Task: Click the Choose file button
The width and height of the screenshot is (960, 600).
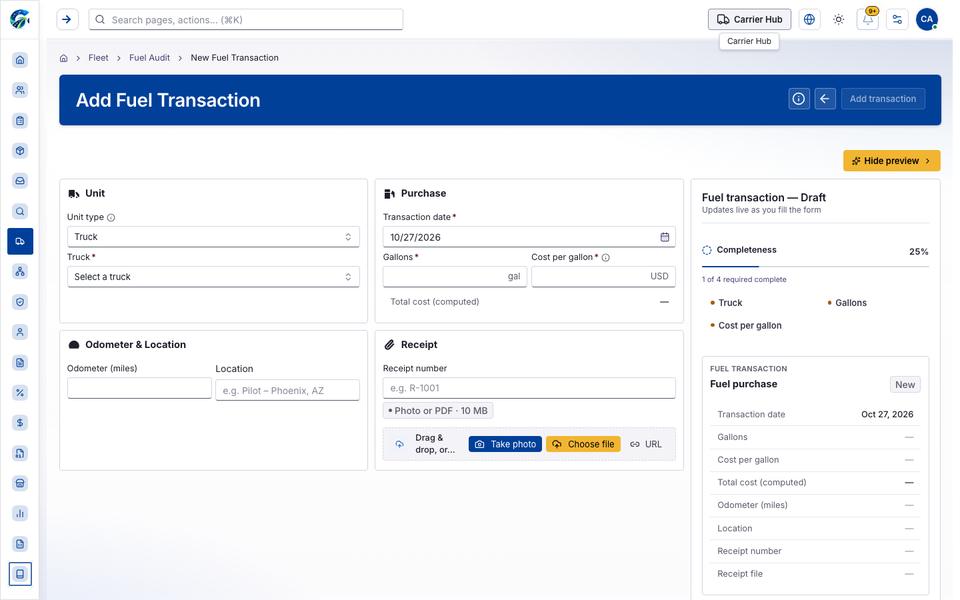Action: (x=583, y=444)
